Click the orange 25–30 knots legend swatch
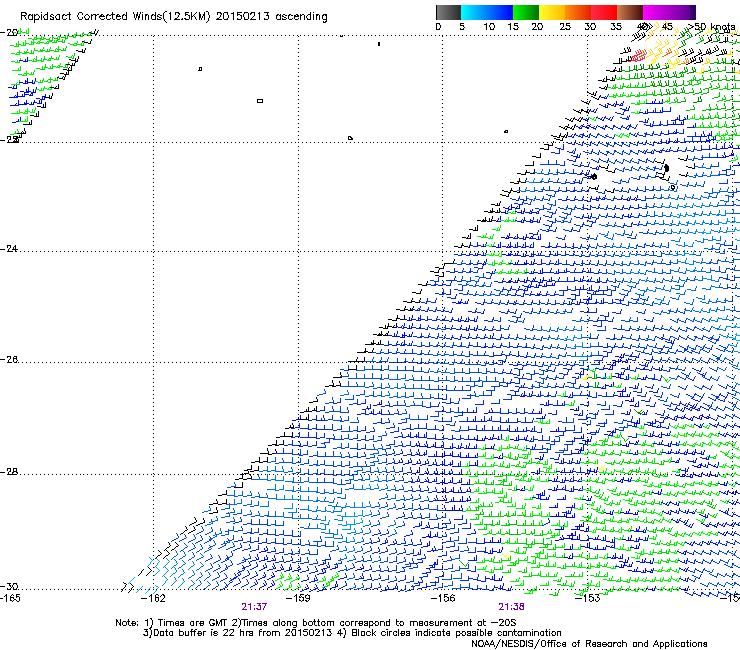Image resolution: width=740 pixels, height=650 pixels. (578, 12)
